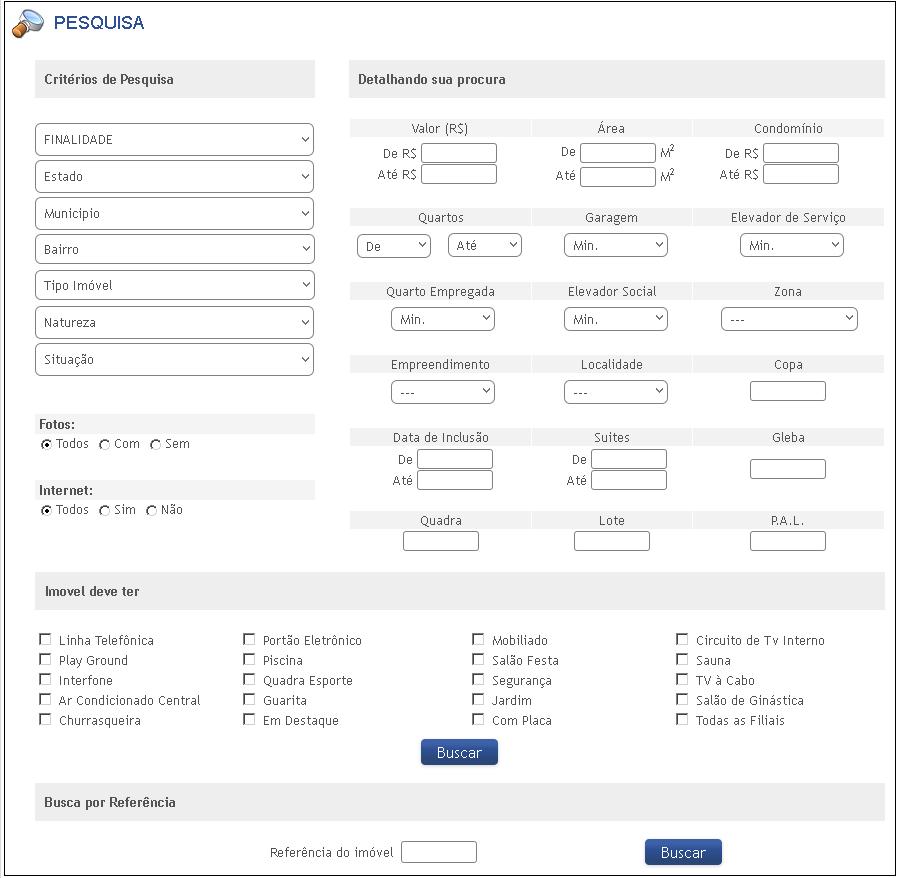Click the Referência do imóvel input field
The image size is (902, 878).
439,853
